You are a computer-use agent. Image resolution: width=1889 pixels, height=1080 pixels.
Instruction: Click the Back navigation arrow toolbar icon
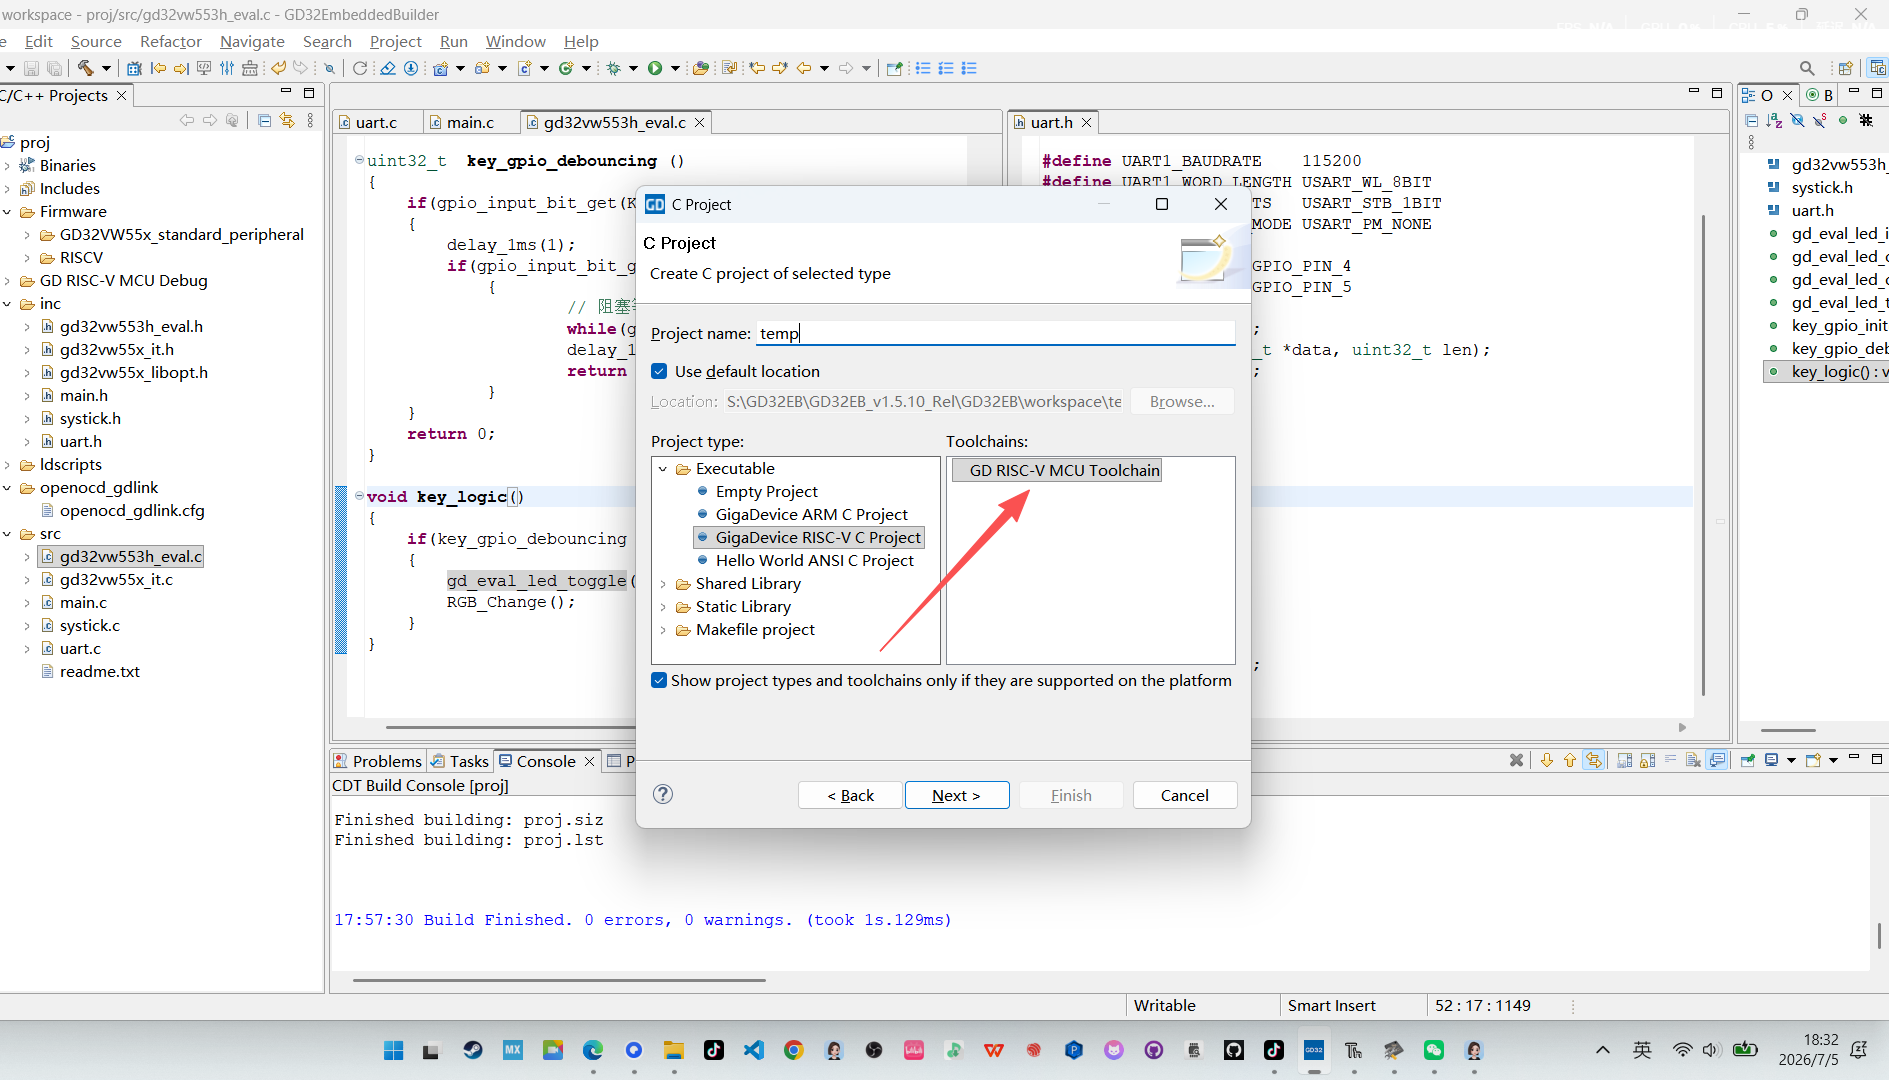(804, 68)
